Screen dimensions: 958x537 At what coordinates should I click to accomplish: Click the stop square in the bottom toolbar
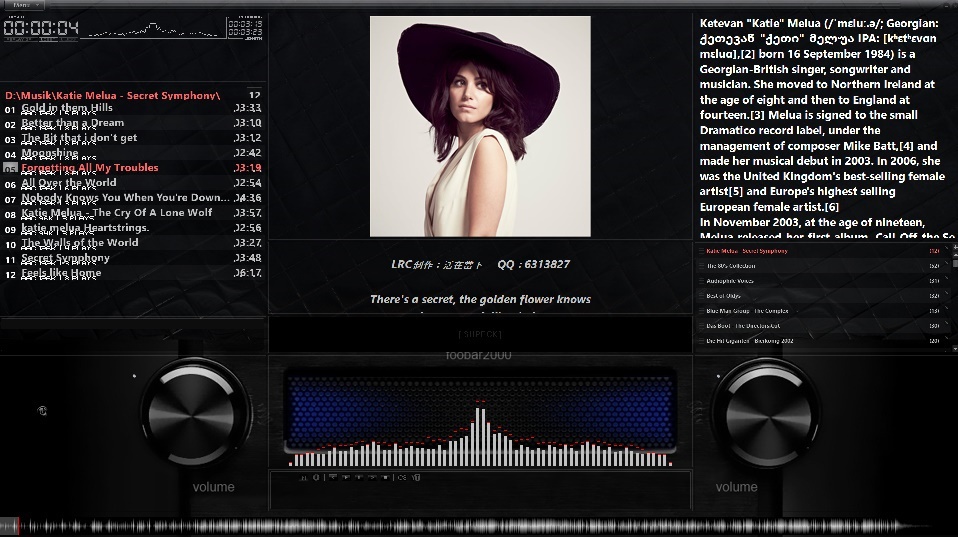[386, 478]
